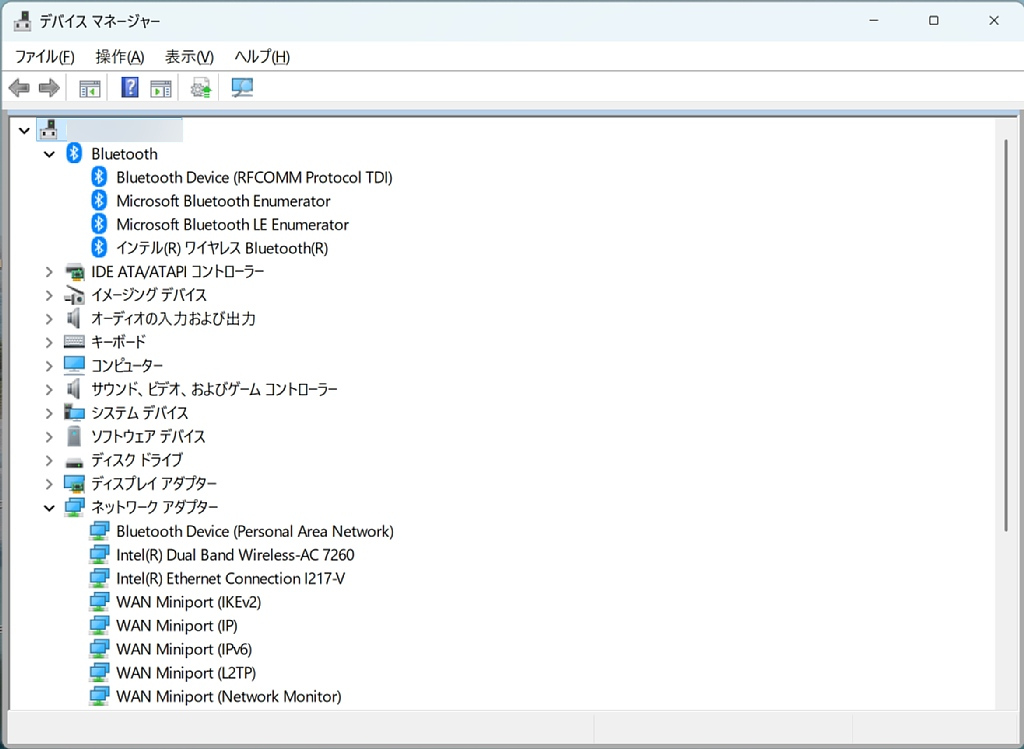
Task: Click the コンピューター monitor icon
Action: pos(74,365)
